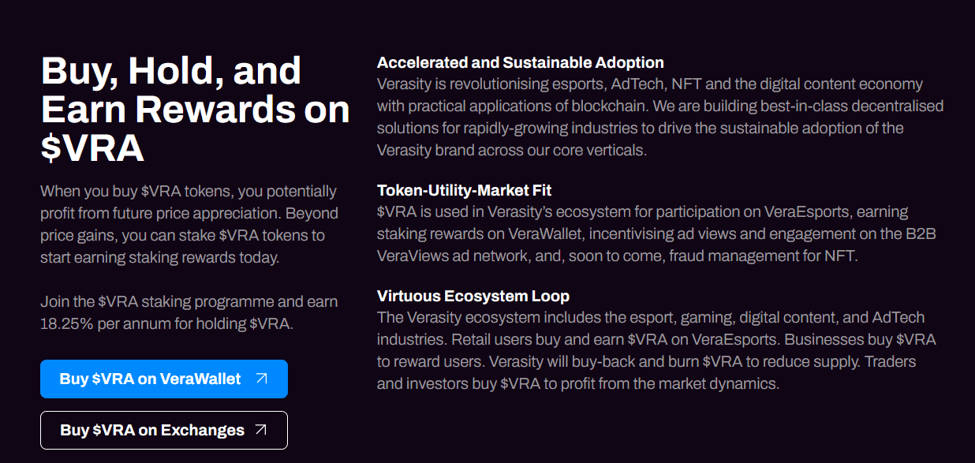Screen dimensions: 975x463
Task: Click the fraud management for NFT phrase
Action: (763, 256)
